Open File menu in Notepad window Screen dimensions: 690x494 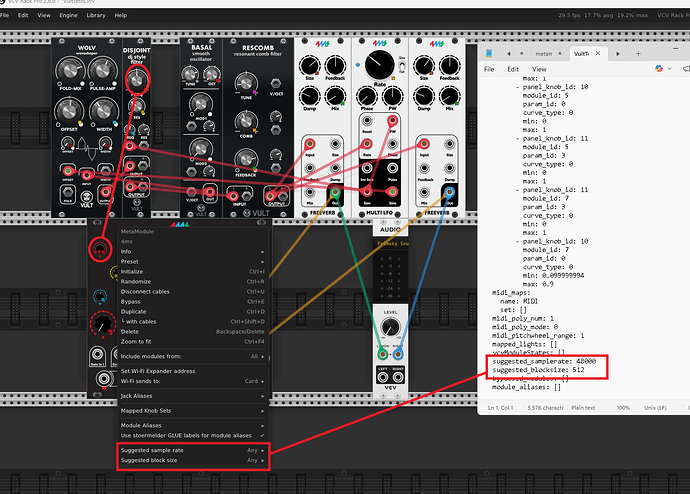click(x=489, y=69)
